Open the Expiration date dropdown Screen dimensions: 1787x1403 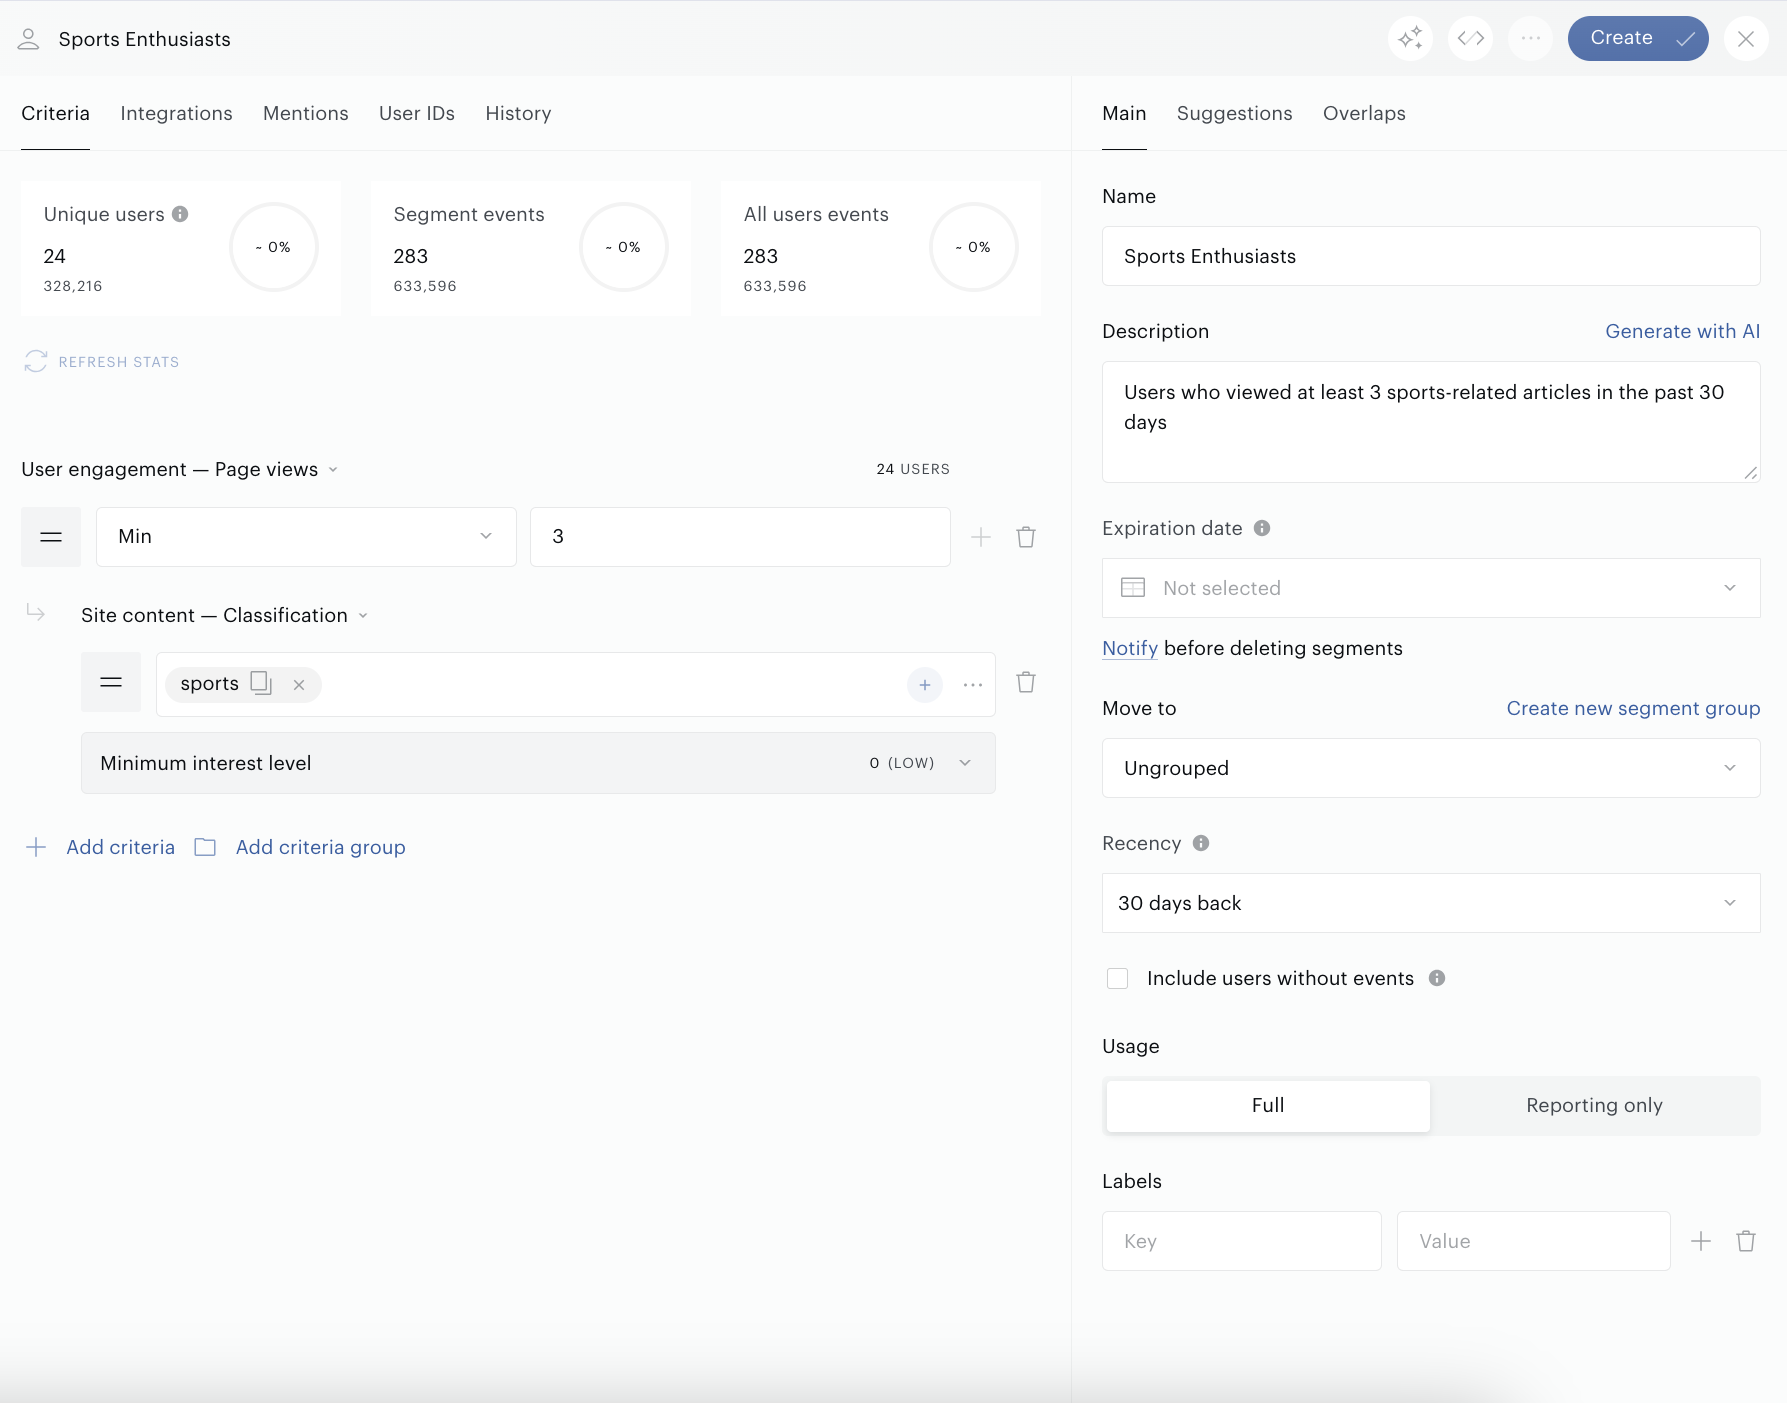point(1431,588)
